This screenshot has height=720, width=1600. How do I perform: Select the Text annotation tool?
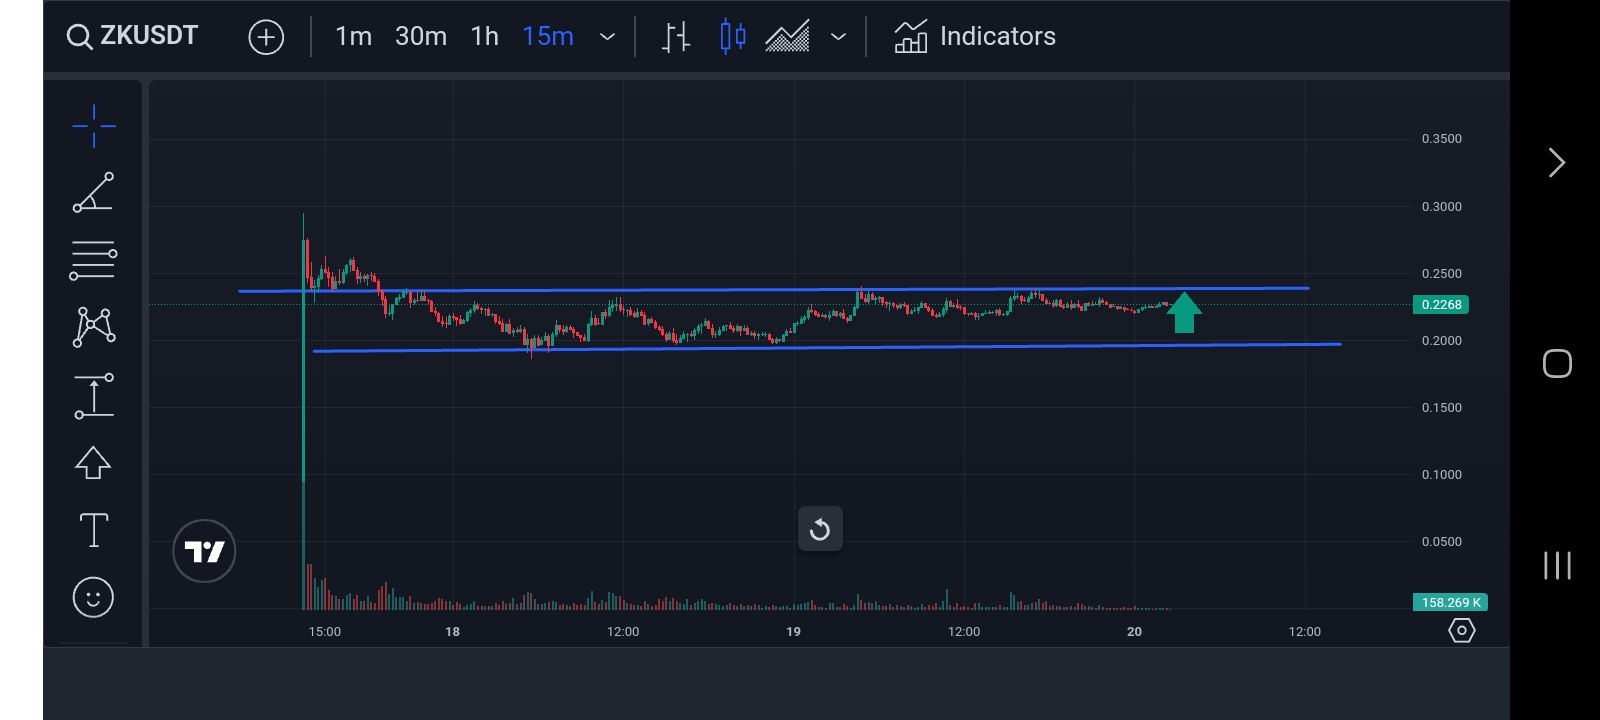(x=94, y=530)
